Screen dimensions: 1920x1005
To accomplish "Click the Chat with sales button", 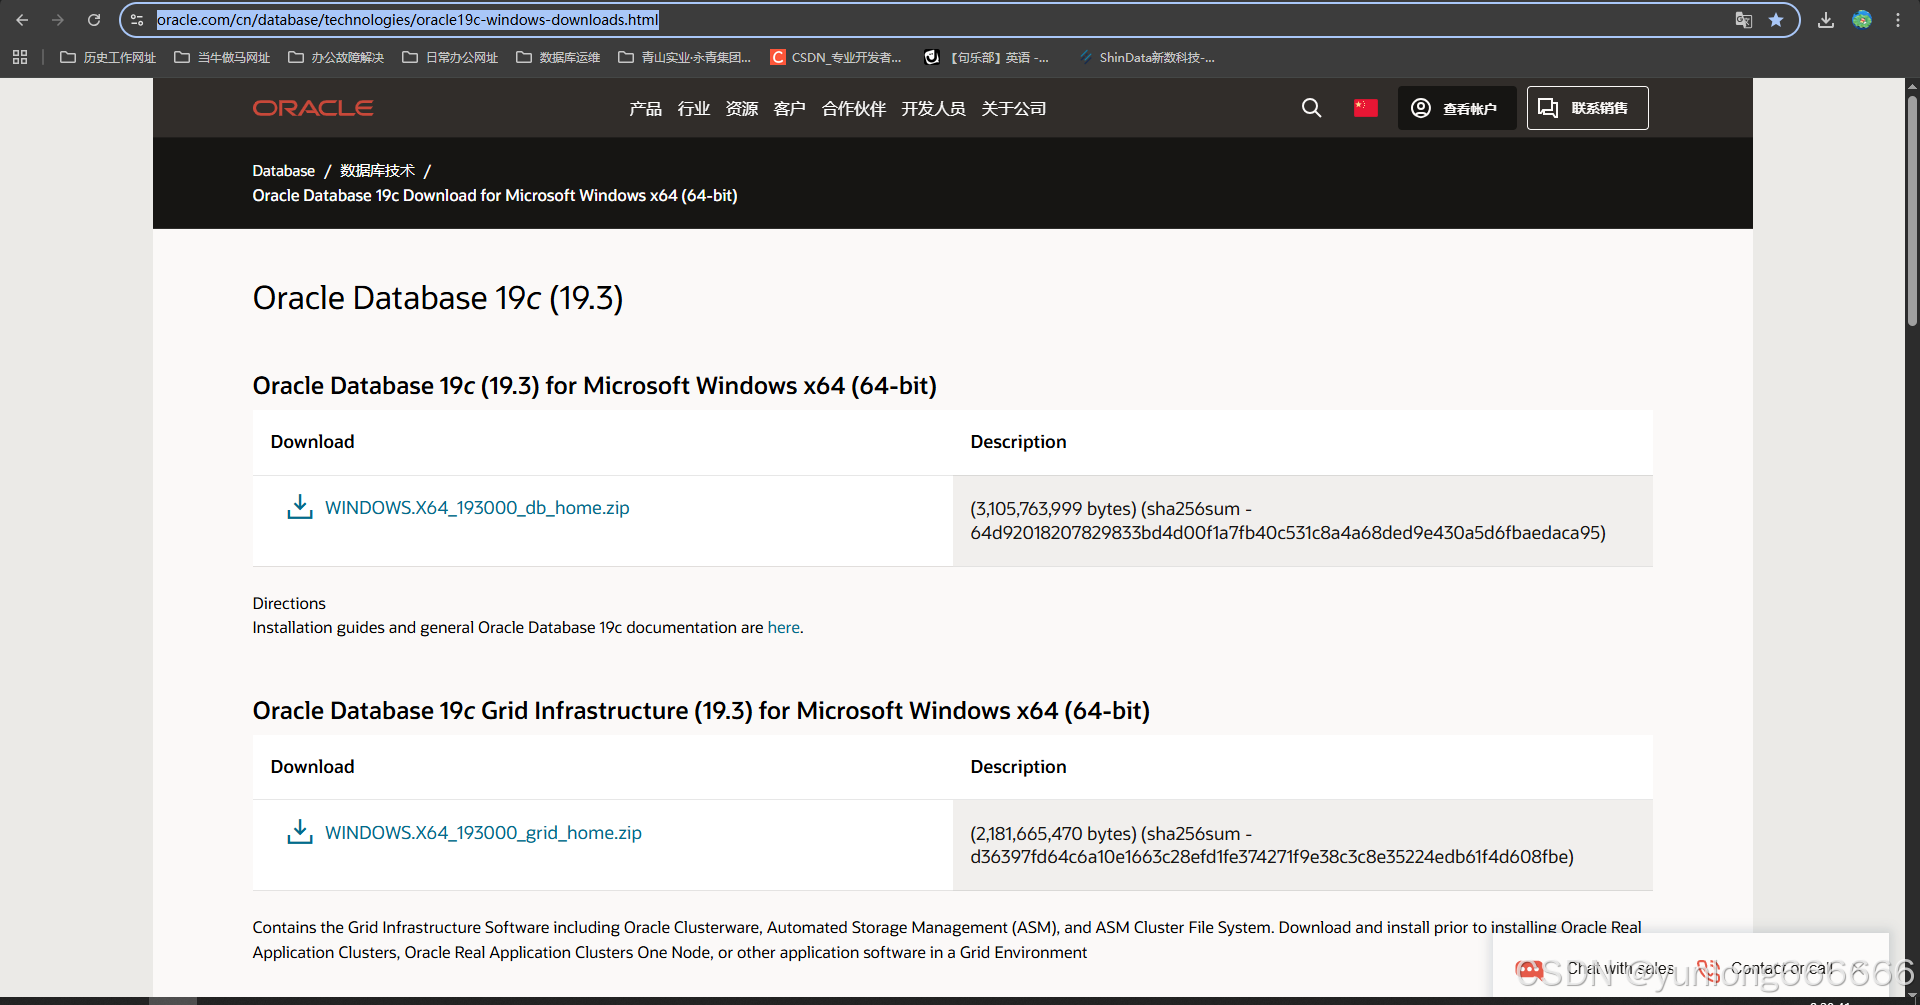I will pyautogui.click(x=1595, y=968).
